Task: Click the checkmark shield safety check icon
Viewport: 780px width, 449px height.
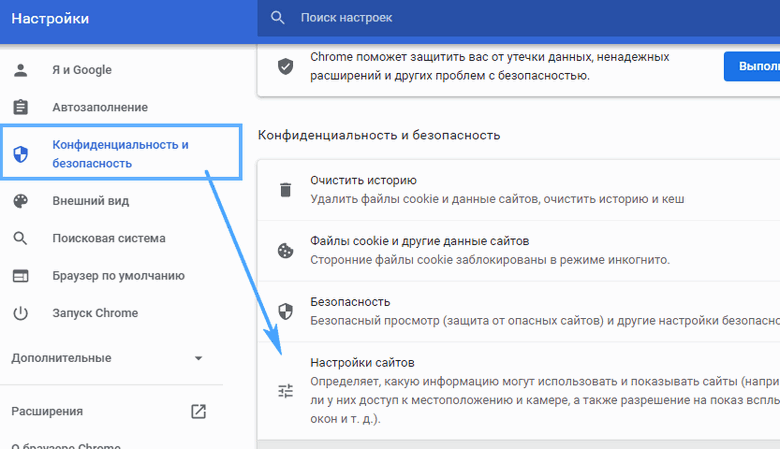Action: point(286,66)
